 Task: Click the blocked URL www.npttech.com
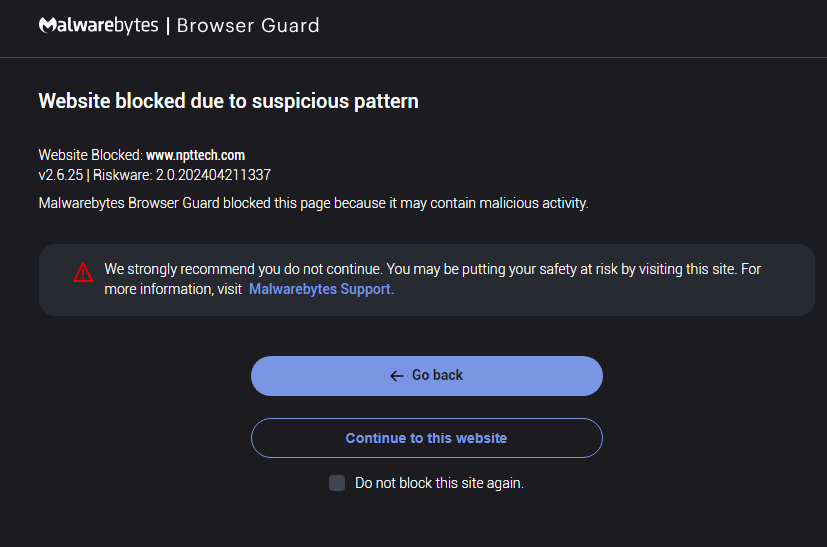tap(195, 155)
